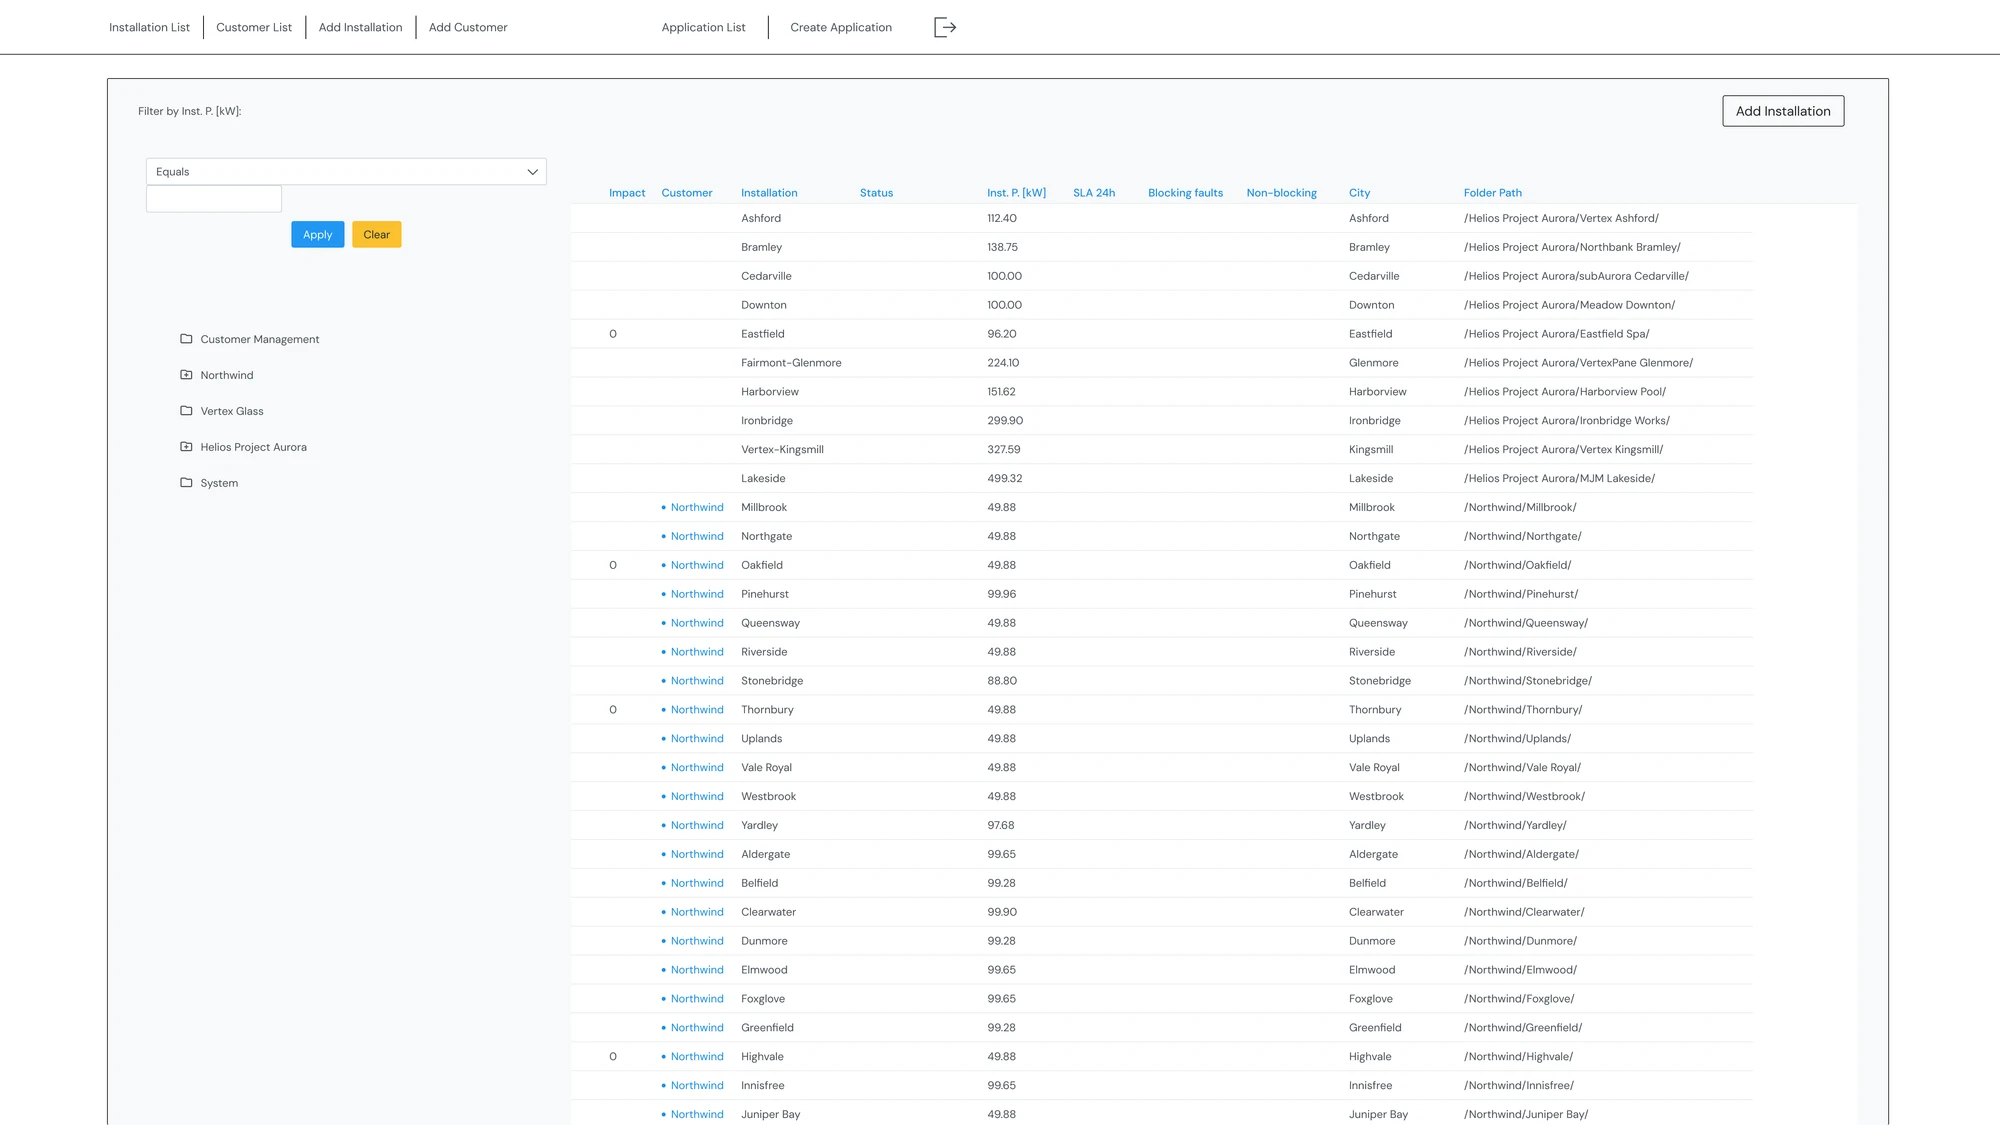
Task: Sort by Inst. P. [kW] column header
Action: 1016,193
